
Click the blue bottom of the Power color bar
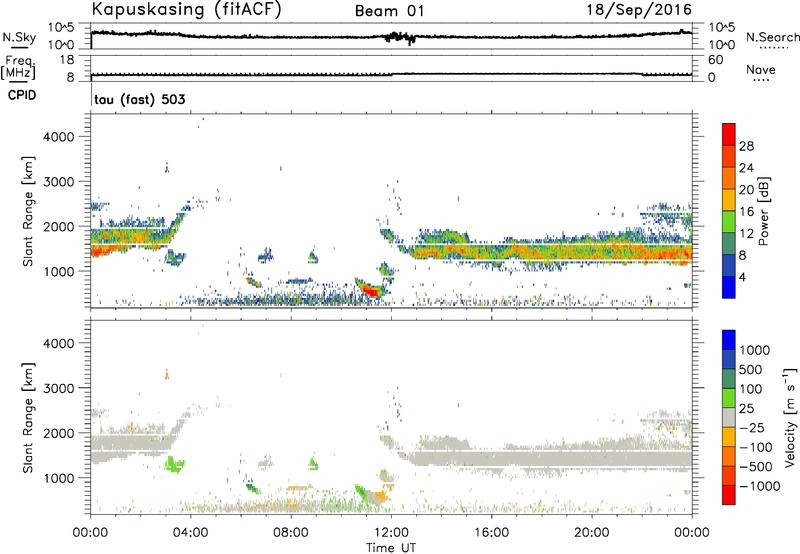pyautogui.click(x=729, y=287)
